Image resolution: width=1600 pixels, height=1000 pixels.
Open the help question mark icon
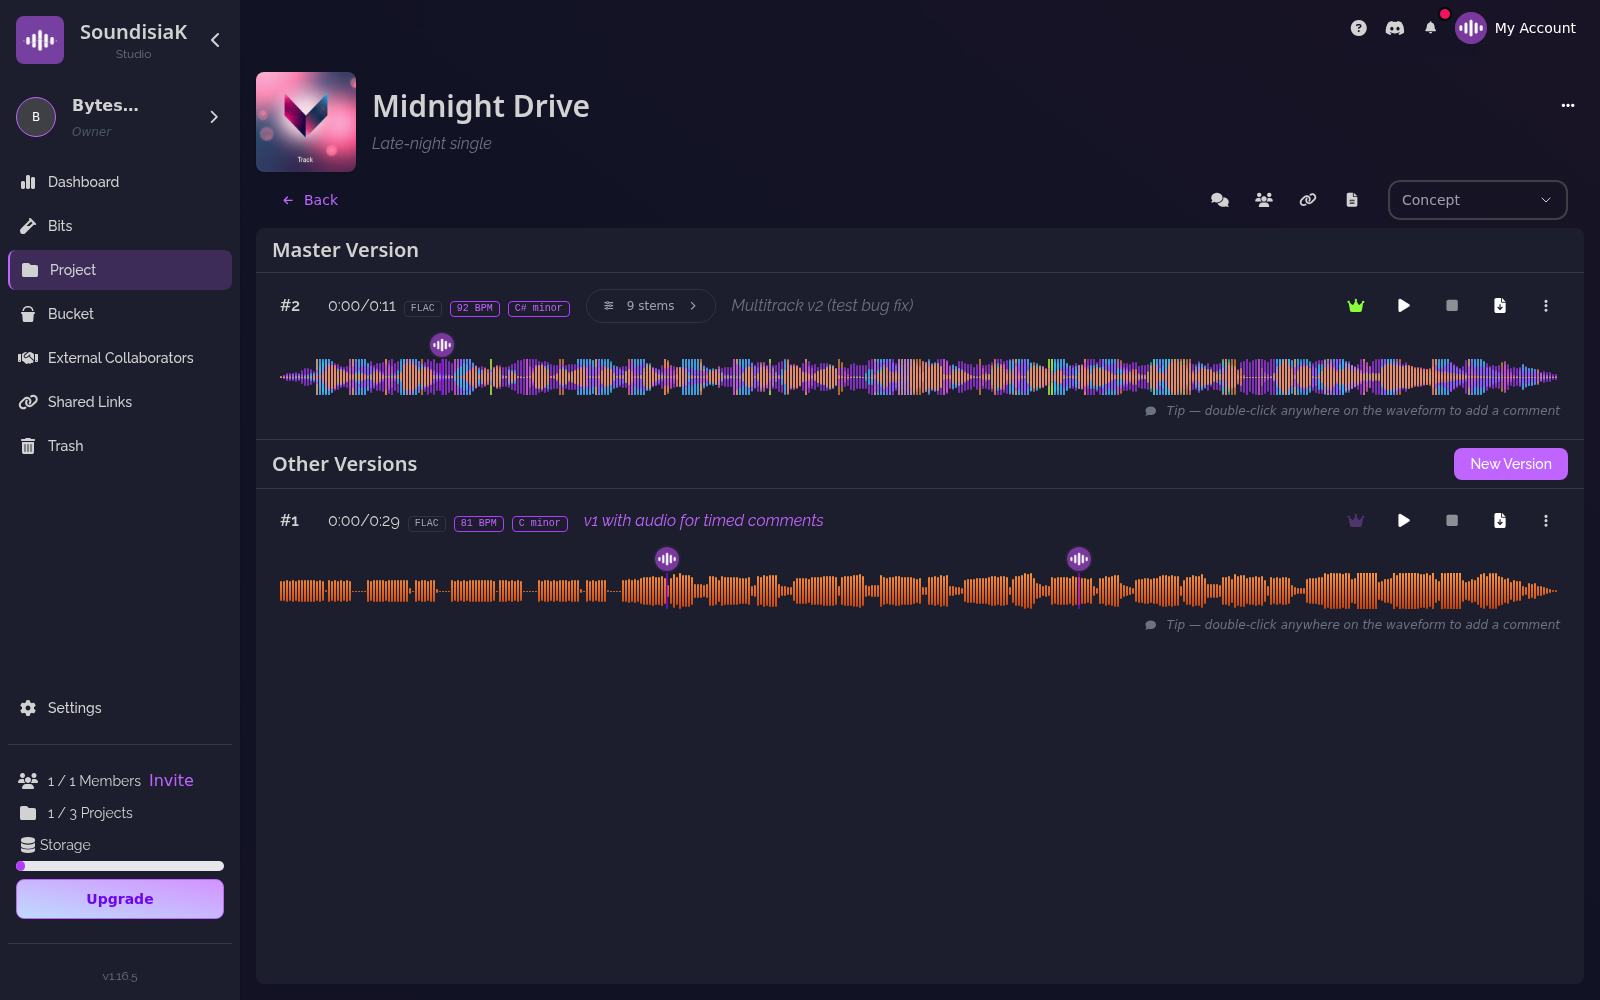pyautogui.click(x=1358, y=28)
